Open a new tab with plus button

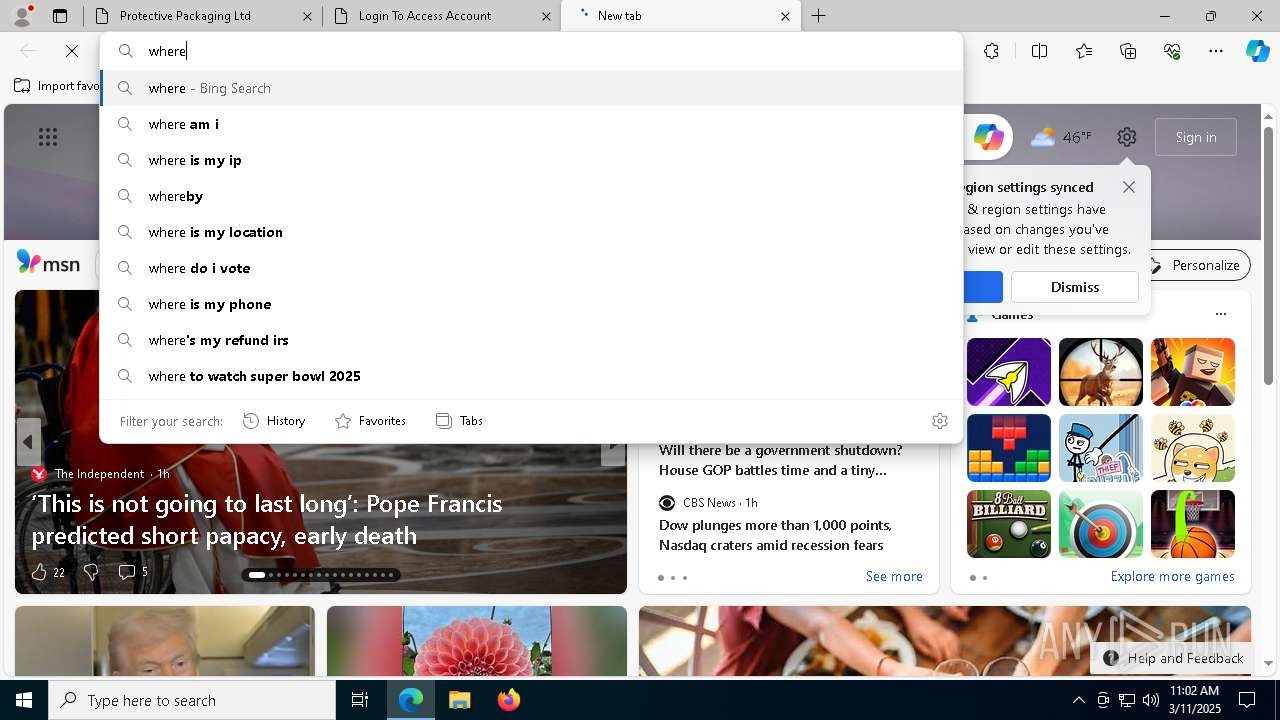pos(819,16)
